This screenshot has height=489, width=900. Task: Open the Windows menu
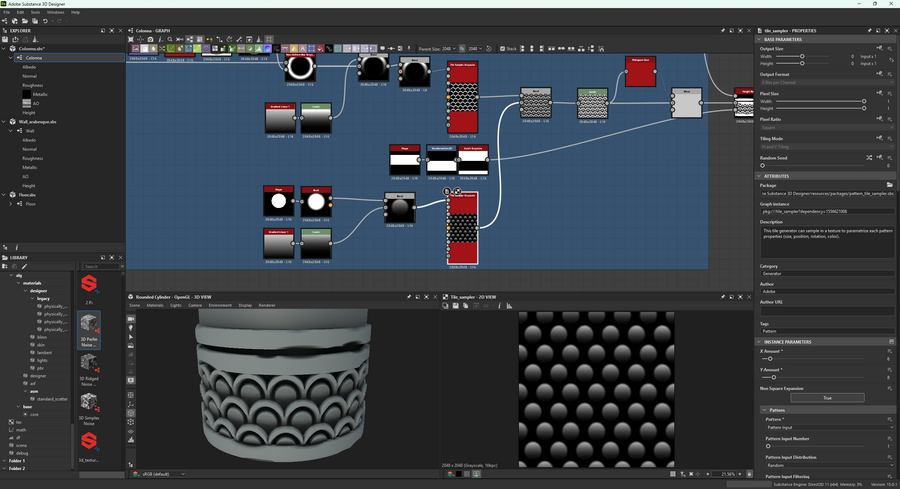(54, 12)
